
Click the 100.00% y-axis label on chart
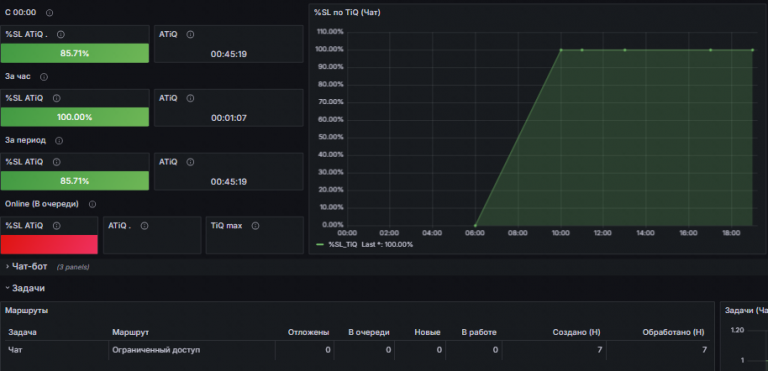(x=331, y=49)
